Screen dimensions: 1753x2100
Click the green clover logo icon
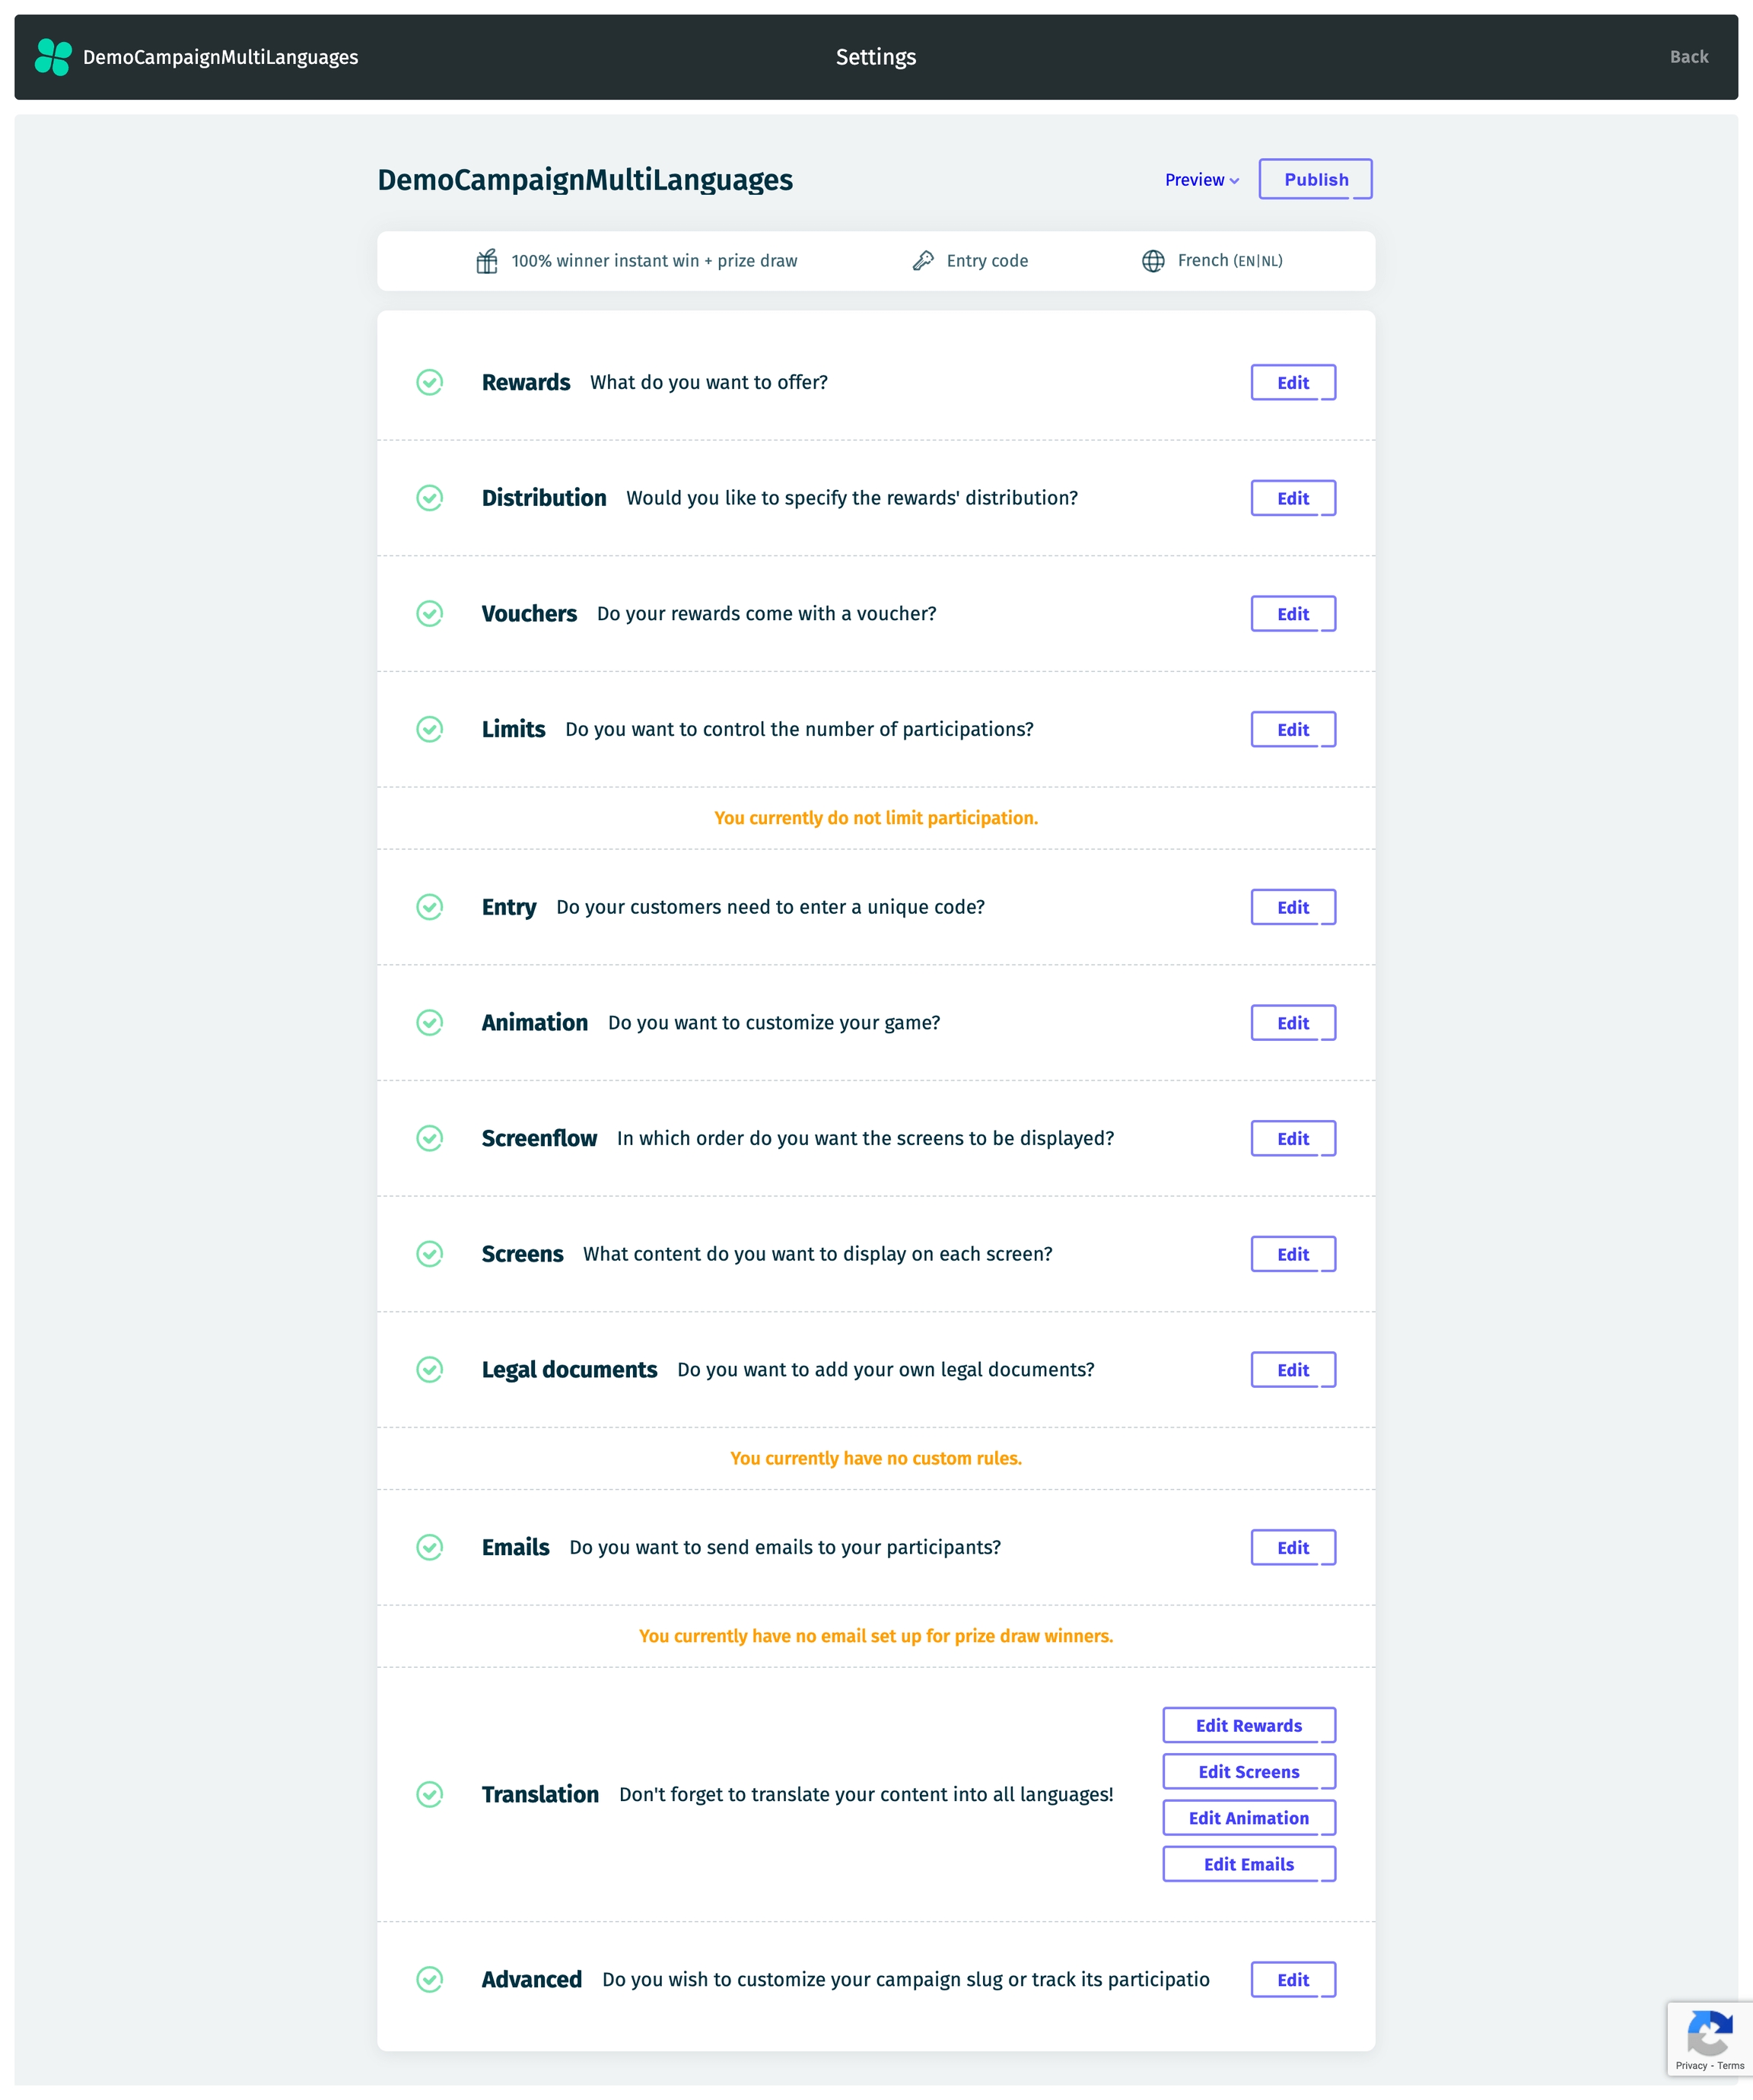click(53, 57)
